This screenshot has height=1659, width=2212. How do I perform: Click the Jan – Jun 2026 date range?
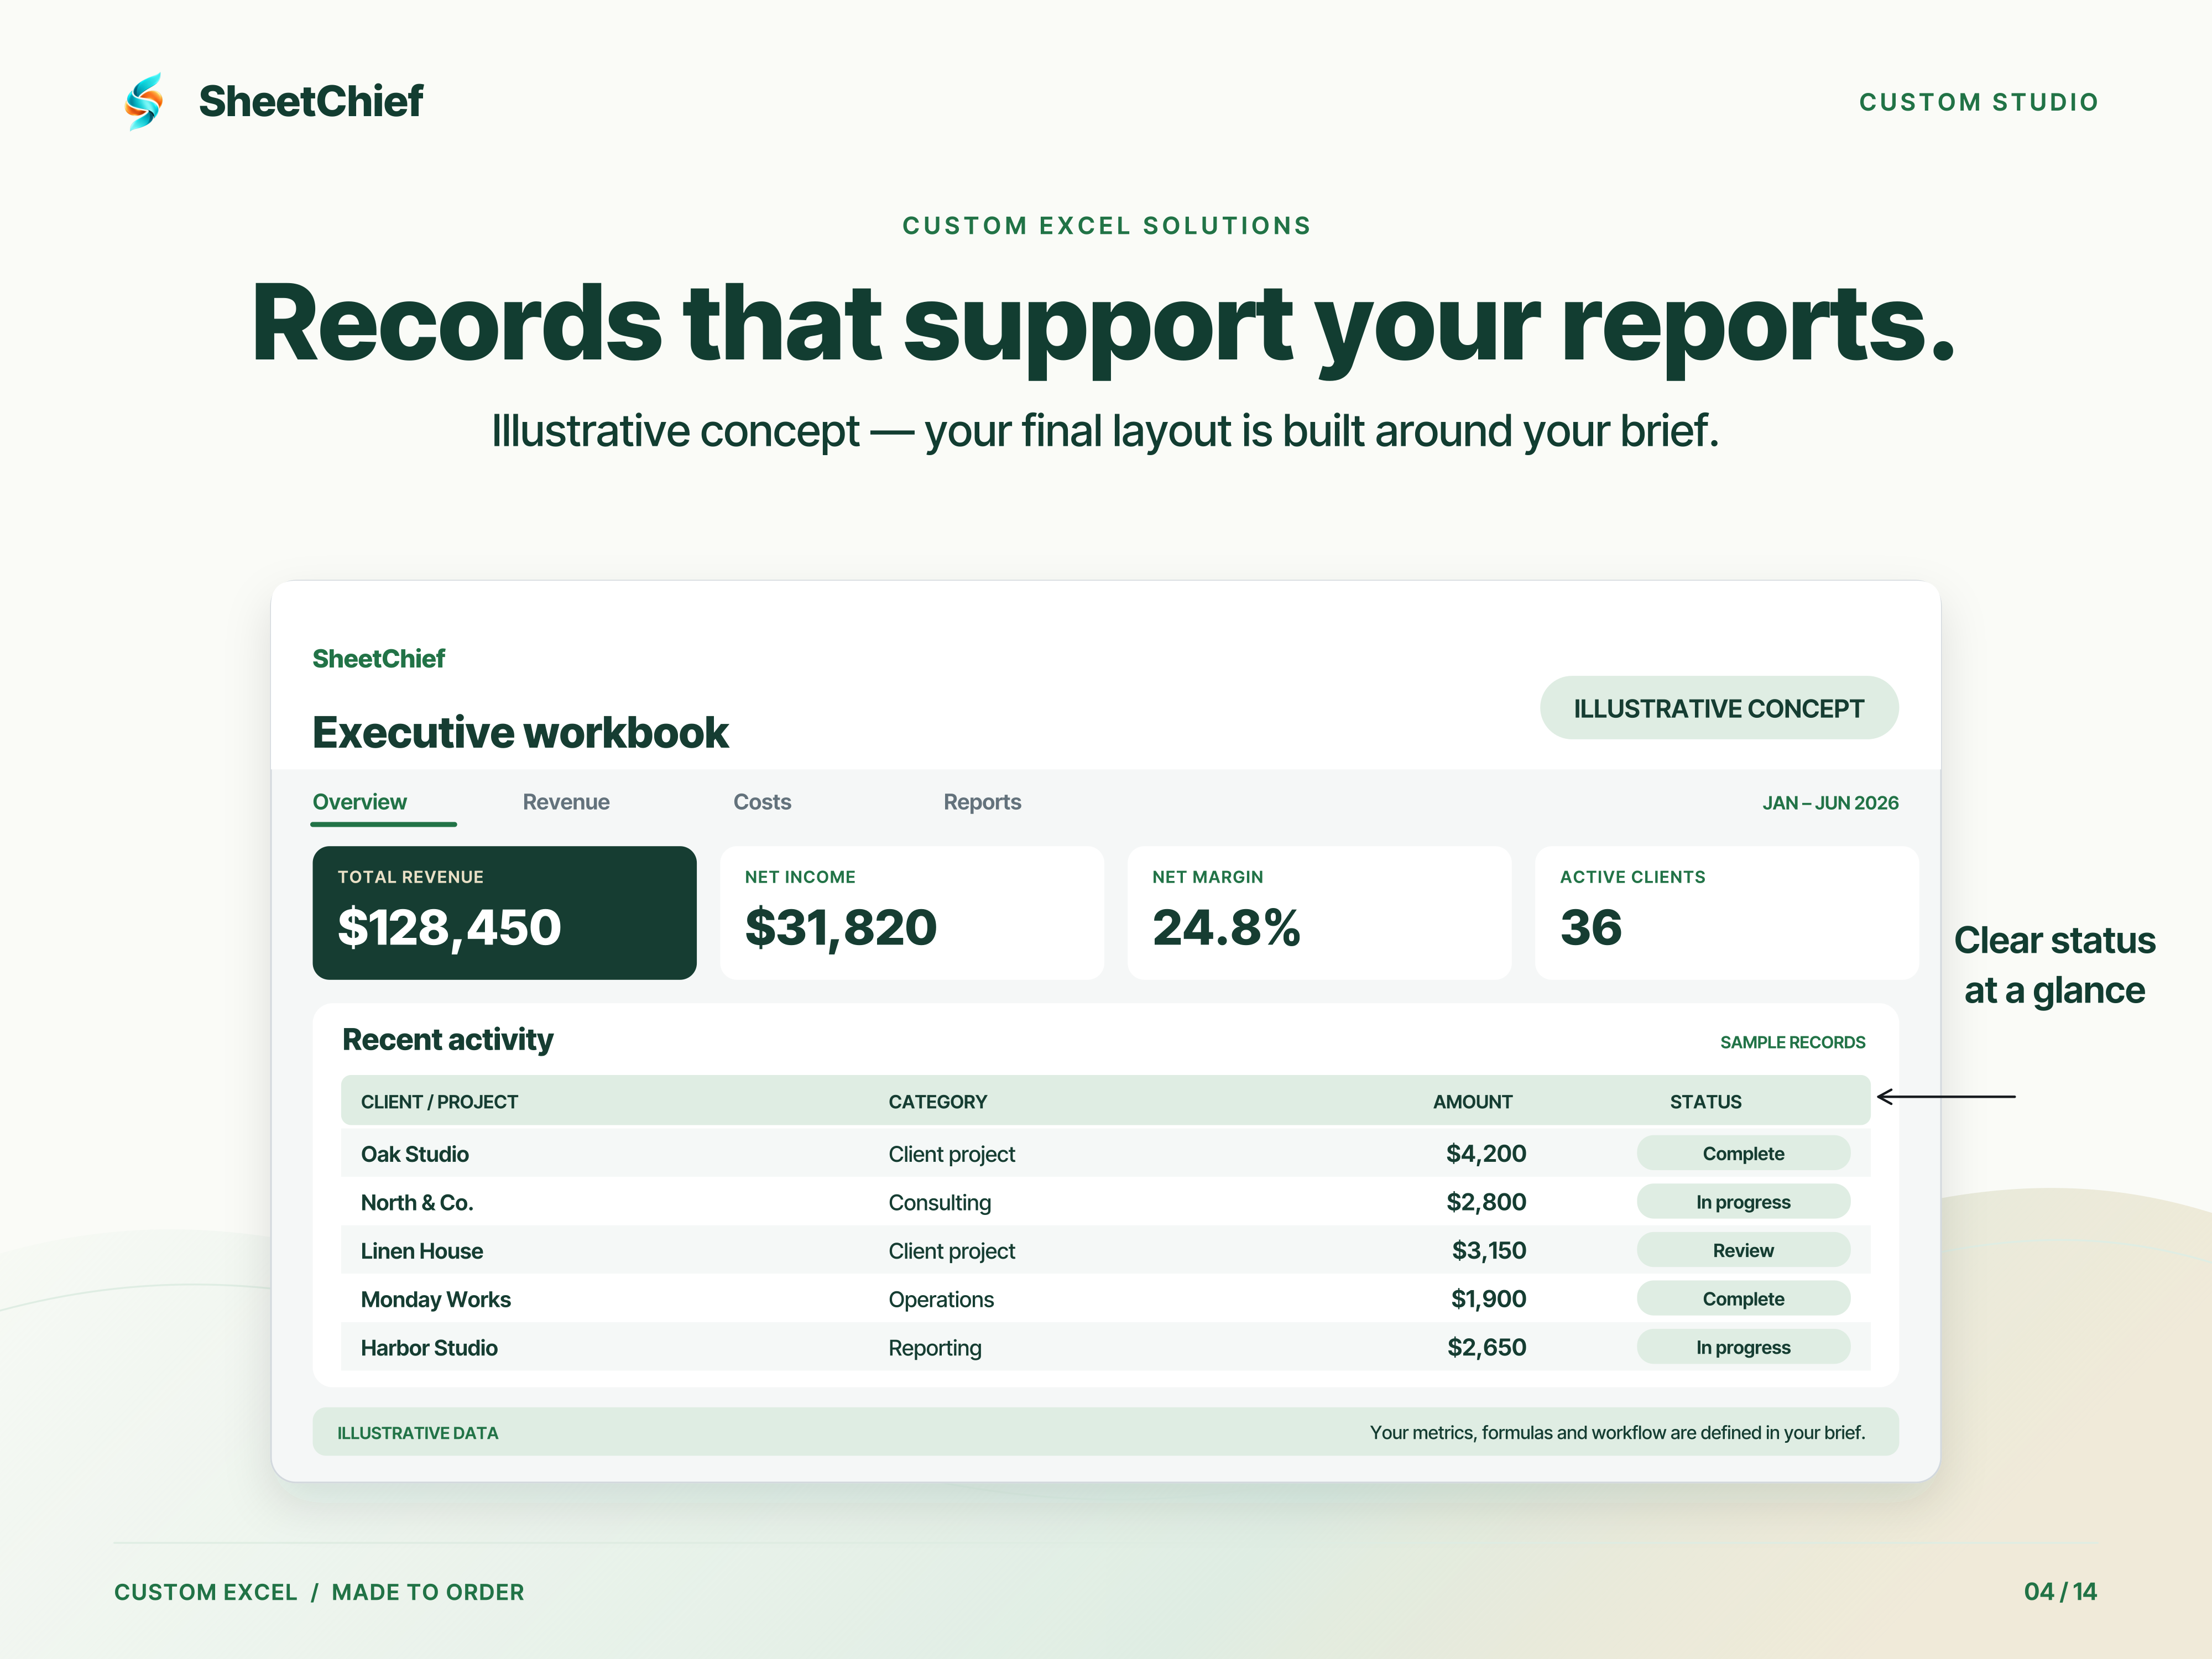click(1830, 803)
